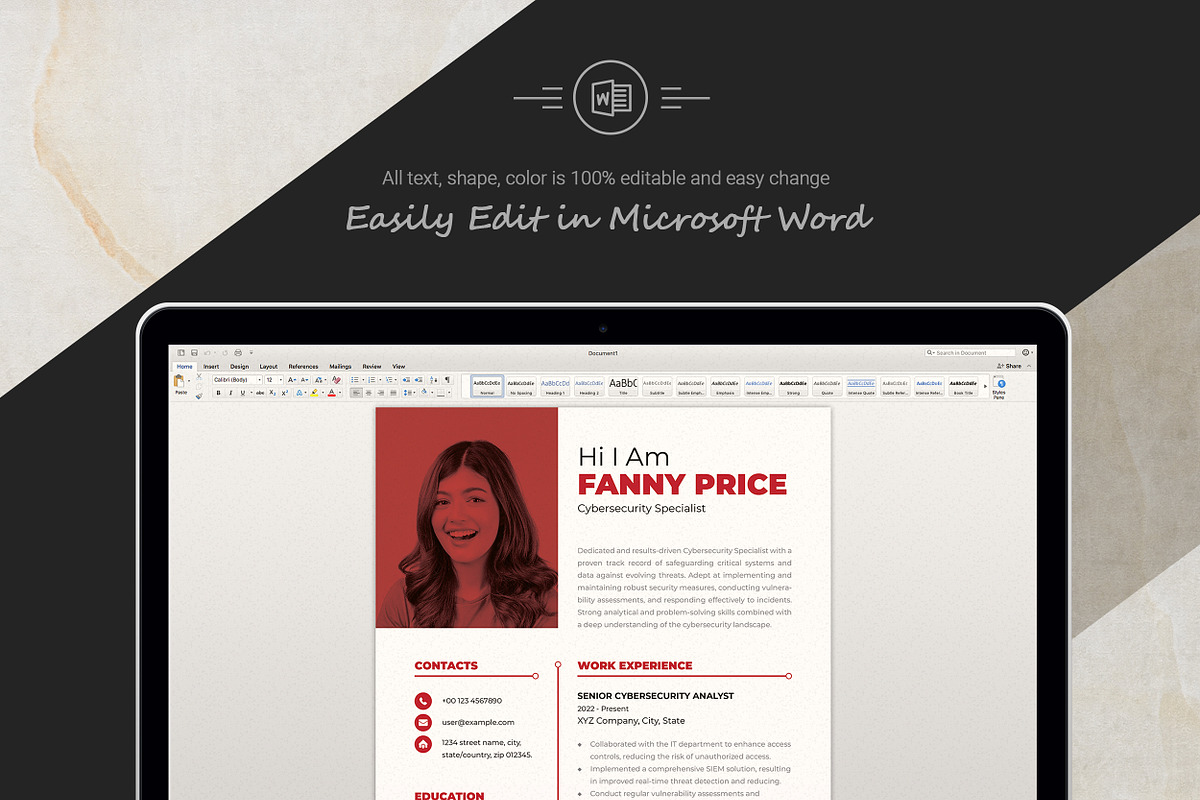Click the Decrease Font Size icon
Image resolution: width=1200 pixels, height=800 pixels.
305,380
